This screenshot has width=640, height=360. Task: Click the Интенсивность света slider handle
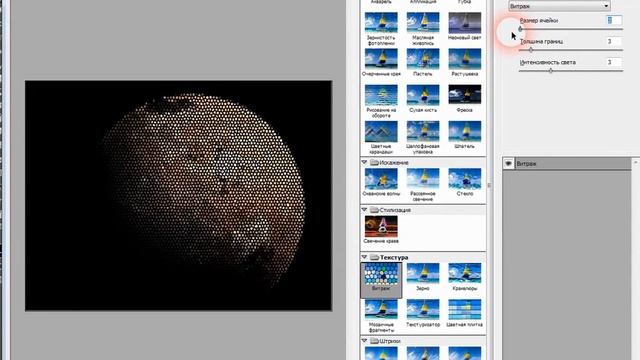(x=551, y=71)
